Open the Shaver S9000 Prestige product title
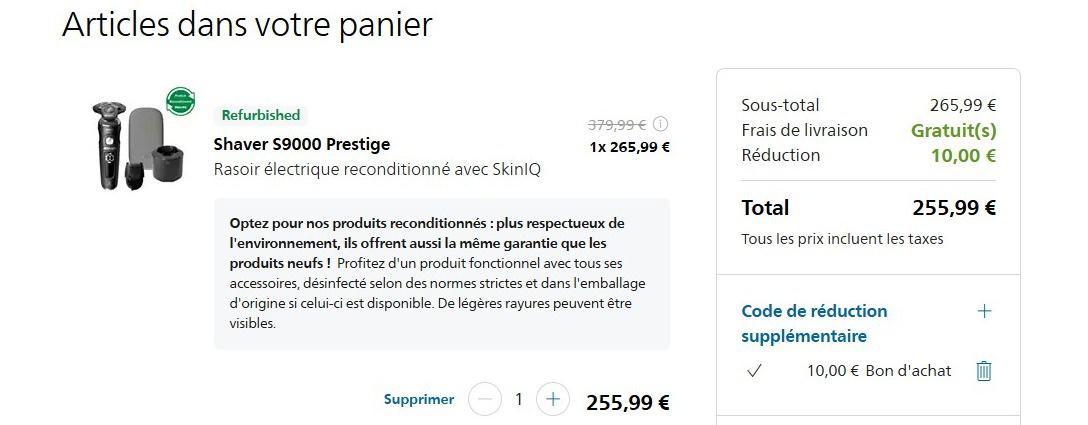The image size is (1088, 425). [x=302, y=144]
